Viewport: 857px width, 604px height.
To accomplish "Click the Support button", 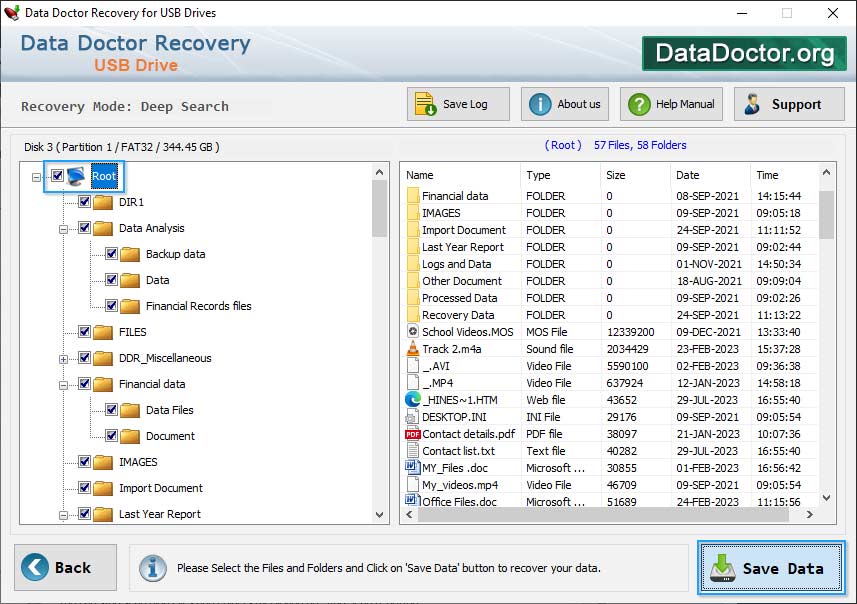I will click(789, 104).
